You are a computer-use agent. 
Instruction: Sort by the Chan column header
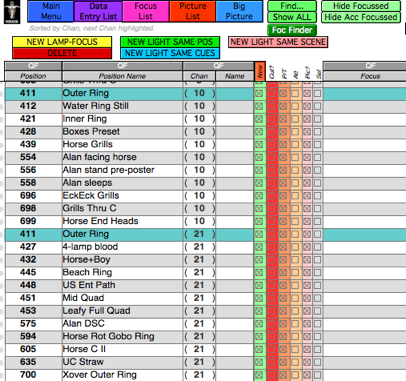click(199, 76)
